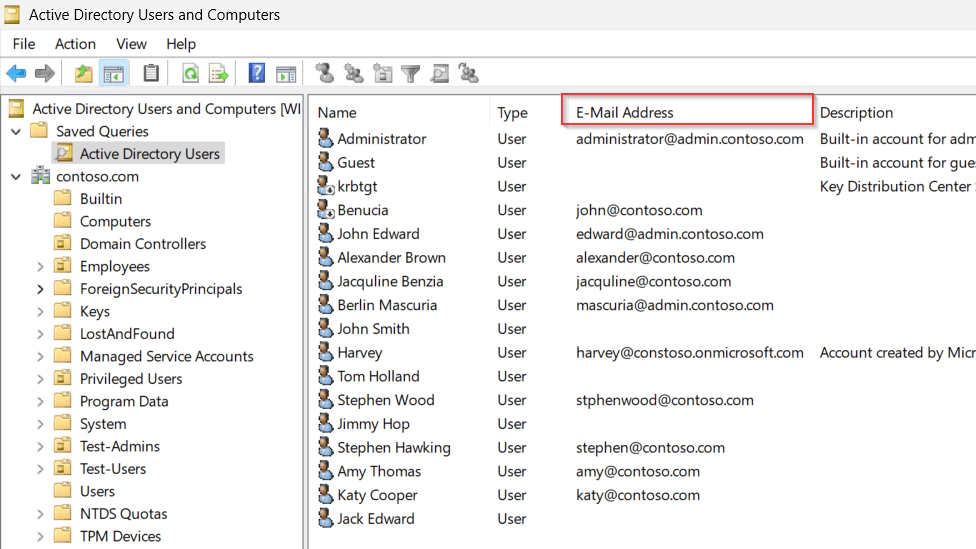The height and width of the screenshot is (549, 976).
Task: Click Create new user toolbar icon
Action: [324, 73]
